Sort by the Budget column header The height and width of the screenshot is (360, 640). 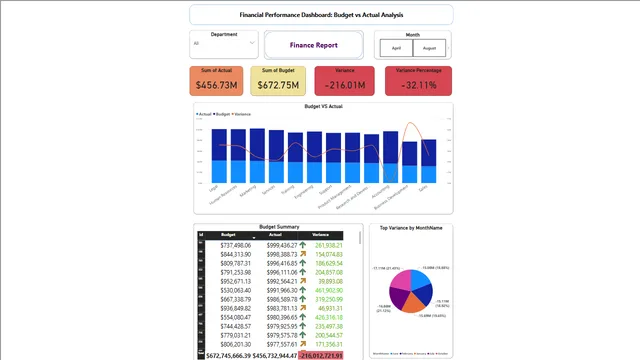(228, 235)
